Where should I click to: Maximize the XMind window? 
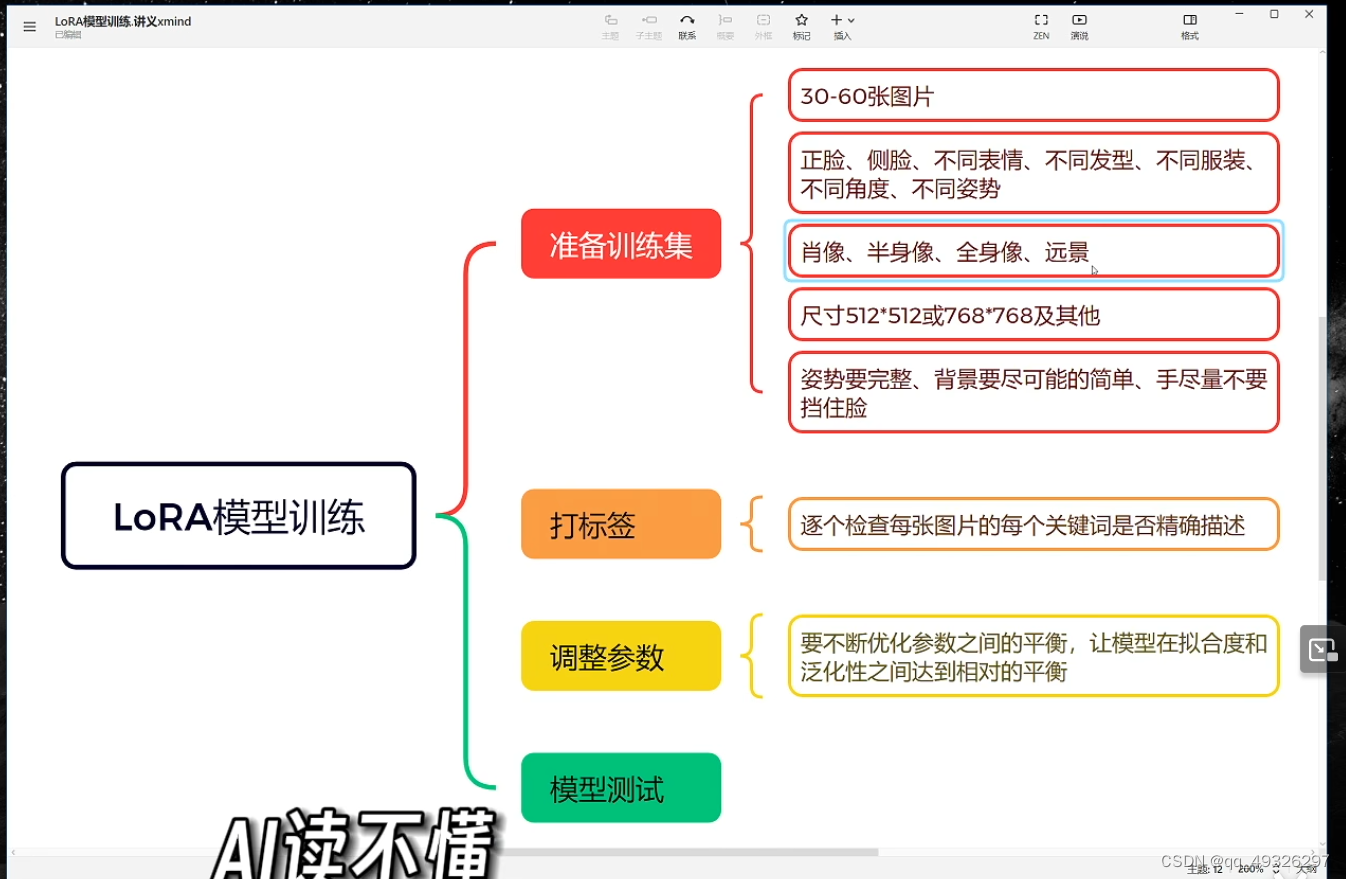pyautogui.click(x=1274, y=14)
